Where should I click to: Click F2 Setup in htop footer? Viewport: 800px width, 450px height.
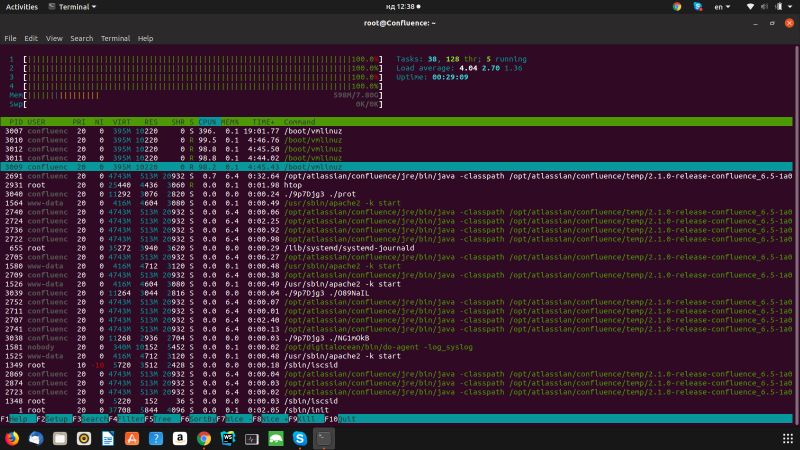(54, 419)
